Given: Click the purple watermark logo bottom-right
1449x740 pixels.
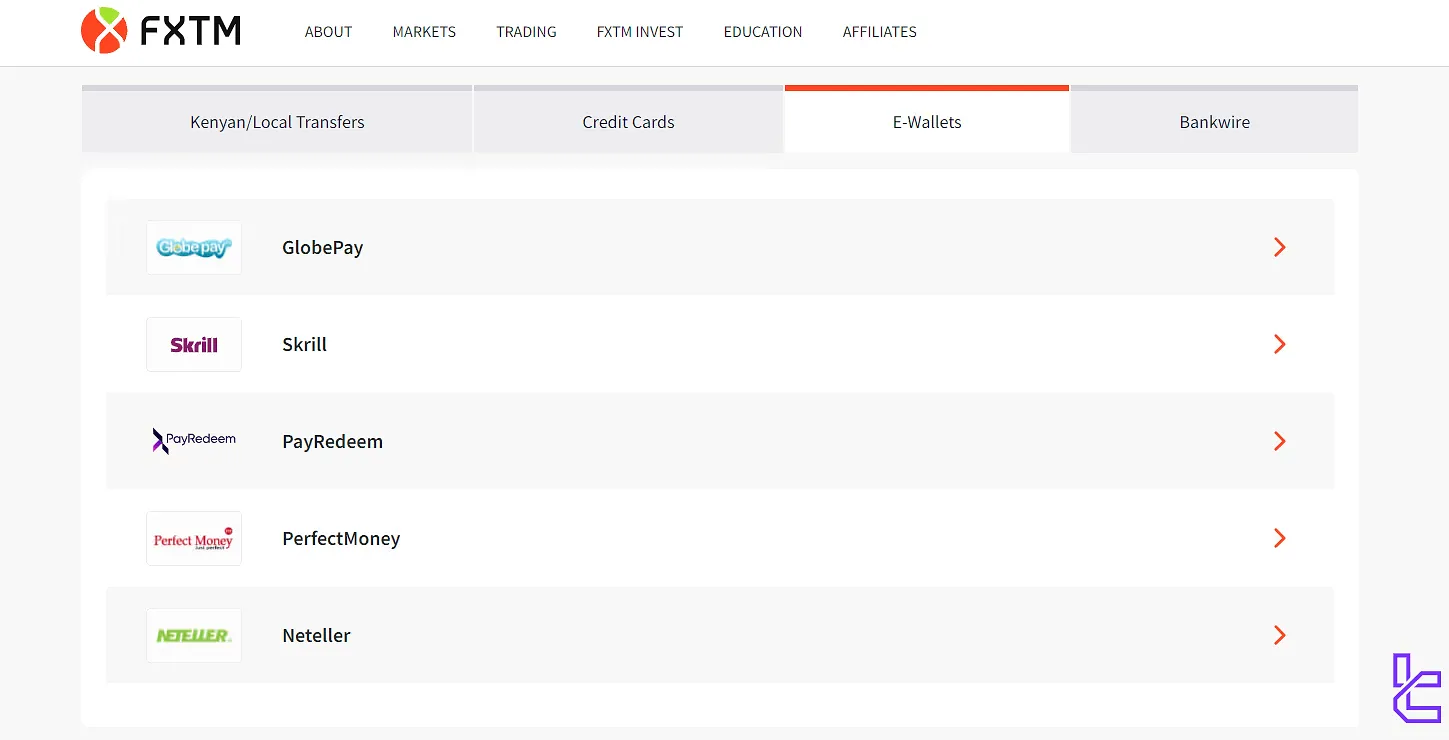Looking at the screenshot, I should point(1416,687).
